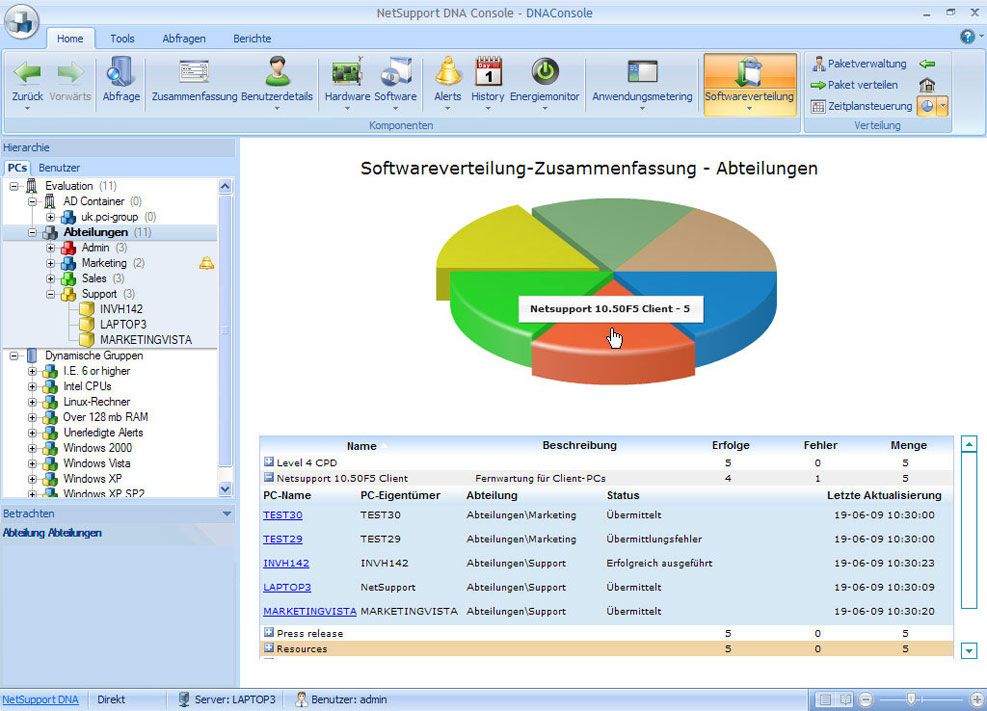Toggle list view in the status bar
This screenshot has width=987, height=711.
click(824, 700)
